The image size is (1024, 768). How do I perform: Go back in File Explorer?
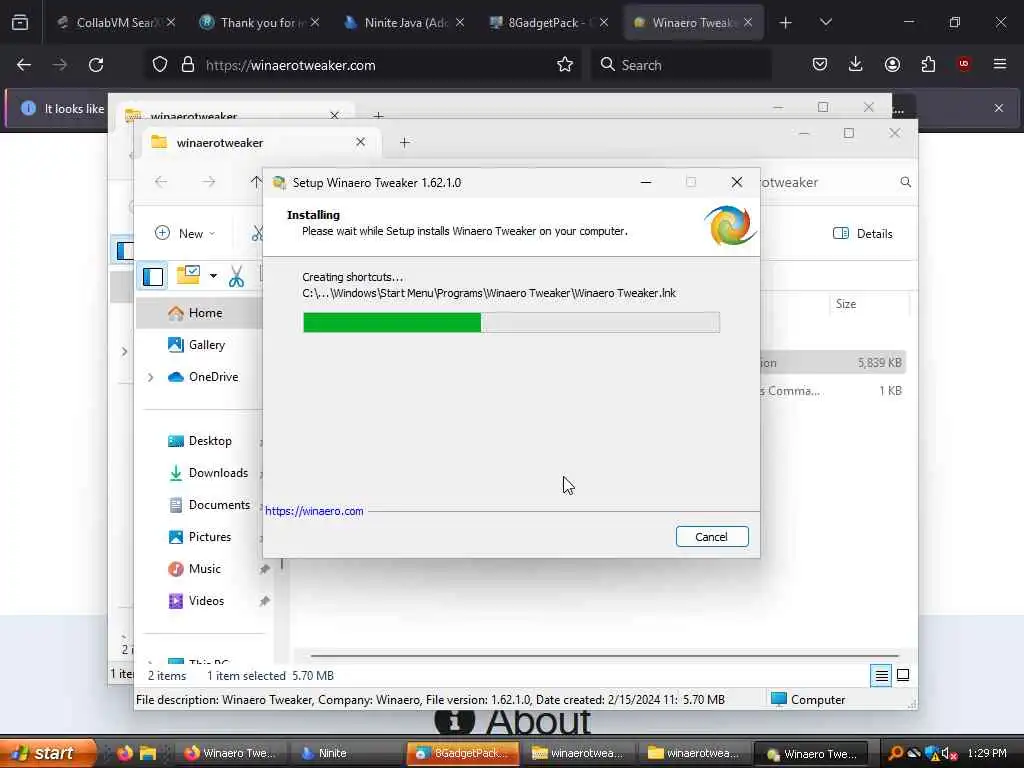coord(161,182)
